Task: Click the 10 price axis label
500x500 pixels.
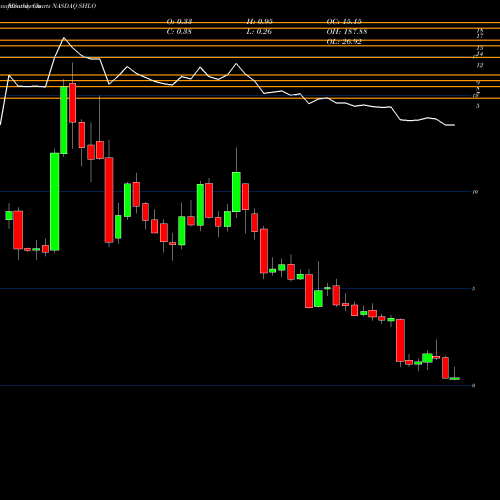Action: click(x=475, y=192)
